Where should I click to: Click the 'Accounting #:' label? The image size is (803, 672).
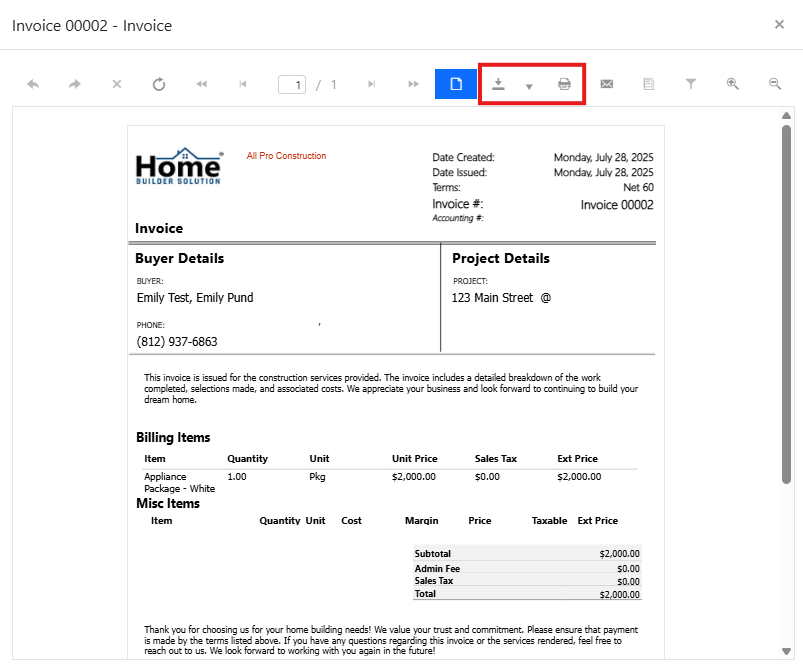[x=457, y=218]
